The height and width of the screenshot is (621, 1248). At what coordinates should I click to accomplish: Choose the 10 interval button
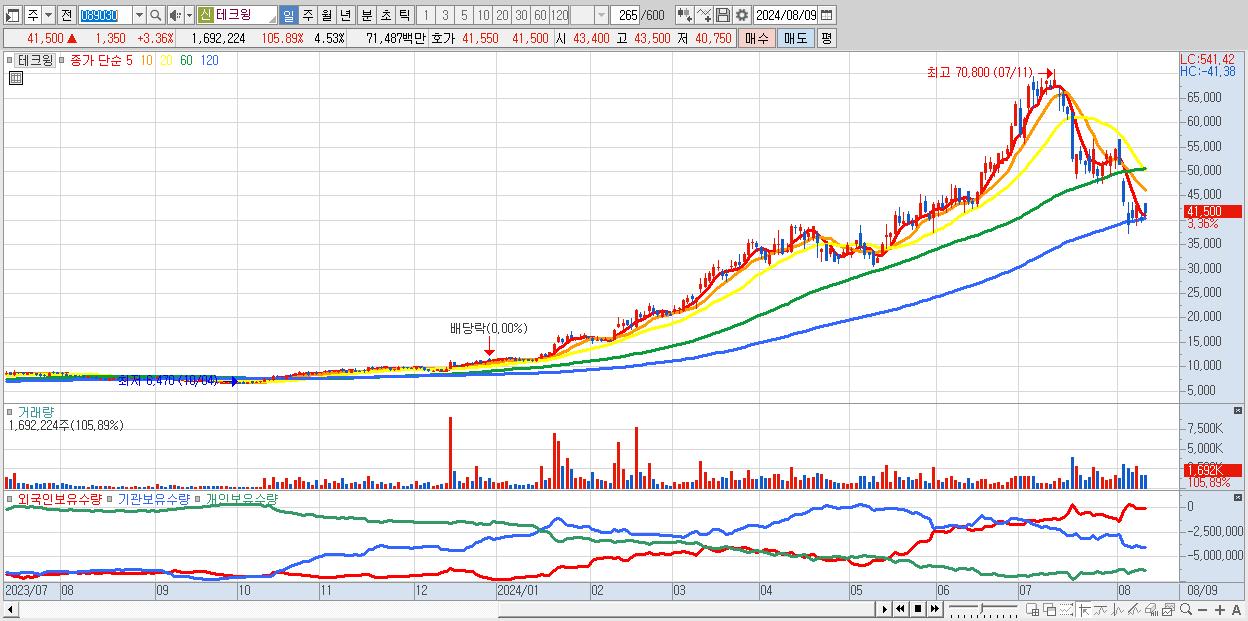(483, 15)
